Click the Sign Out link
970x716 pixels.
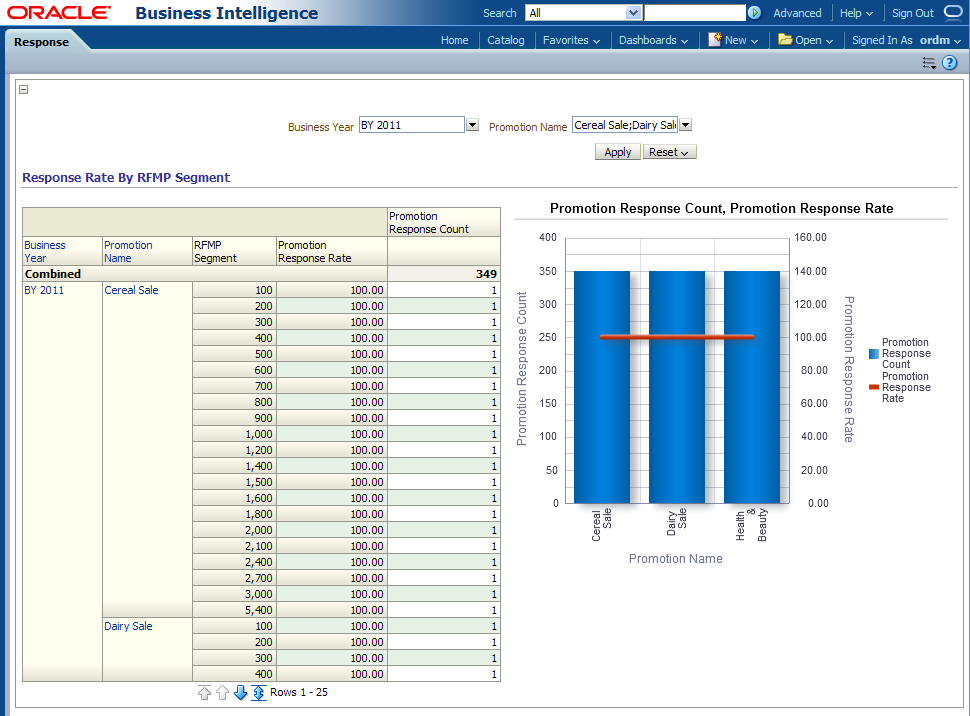(x=912, y=13)
